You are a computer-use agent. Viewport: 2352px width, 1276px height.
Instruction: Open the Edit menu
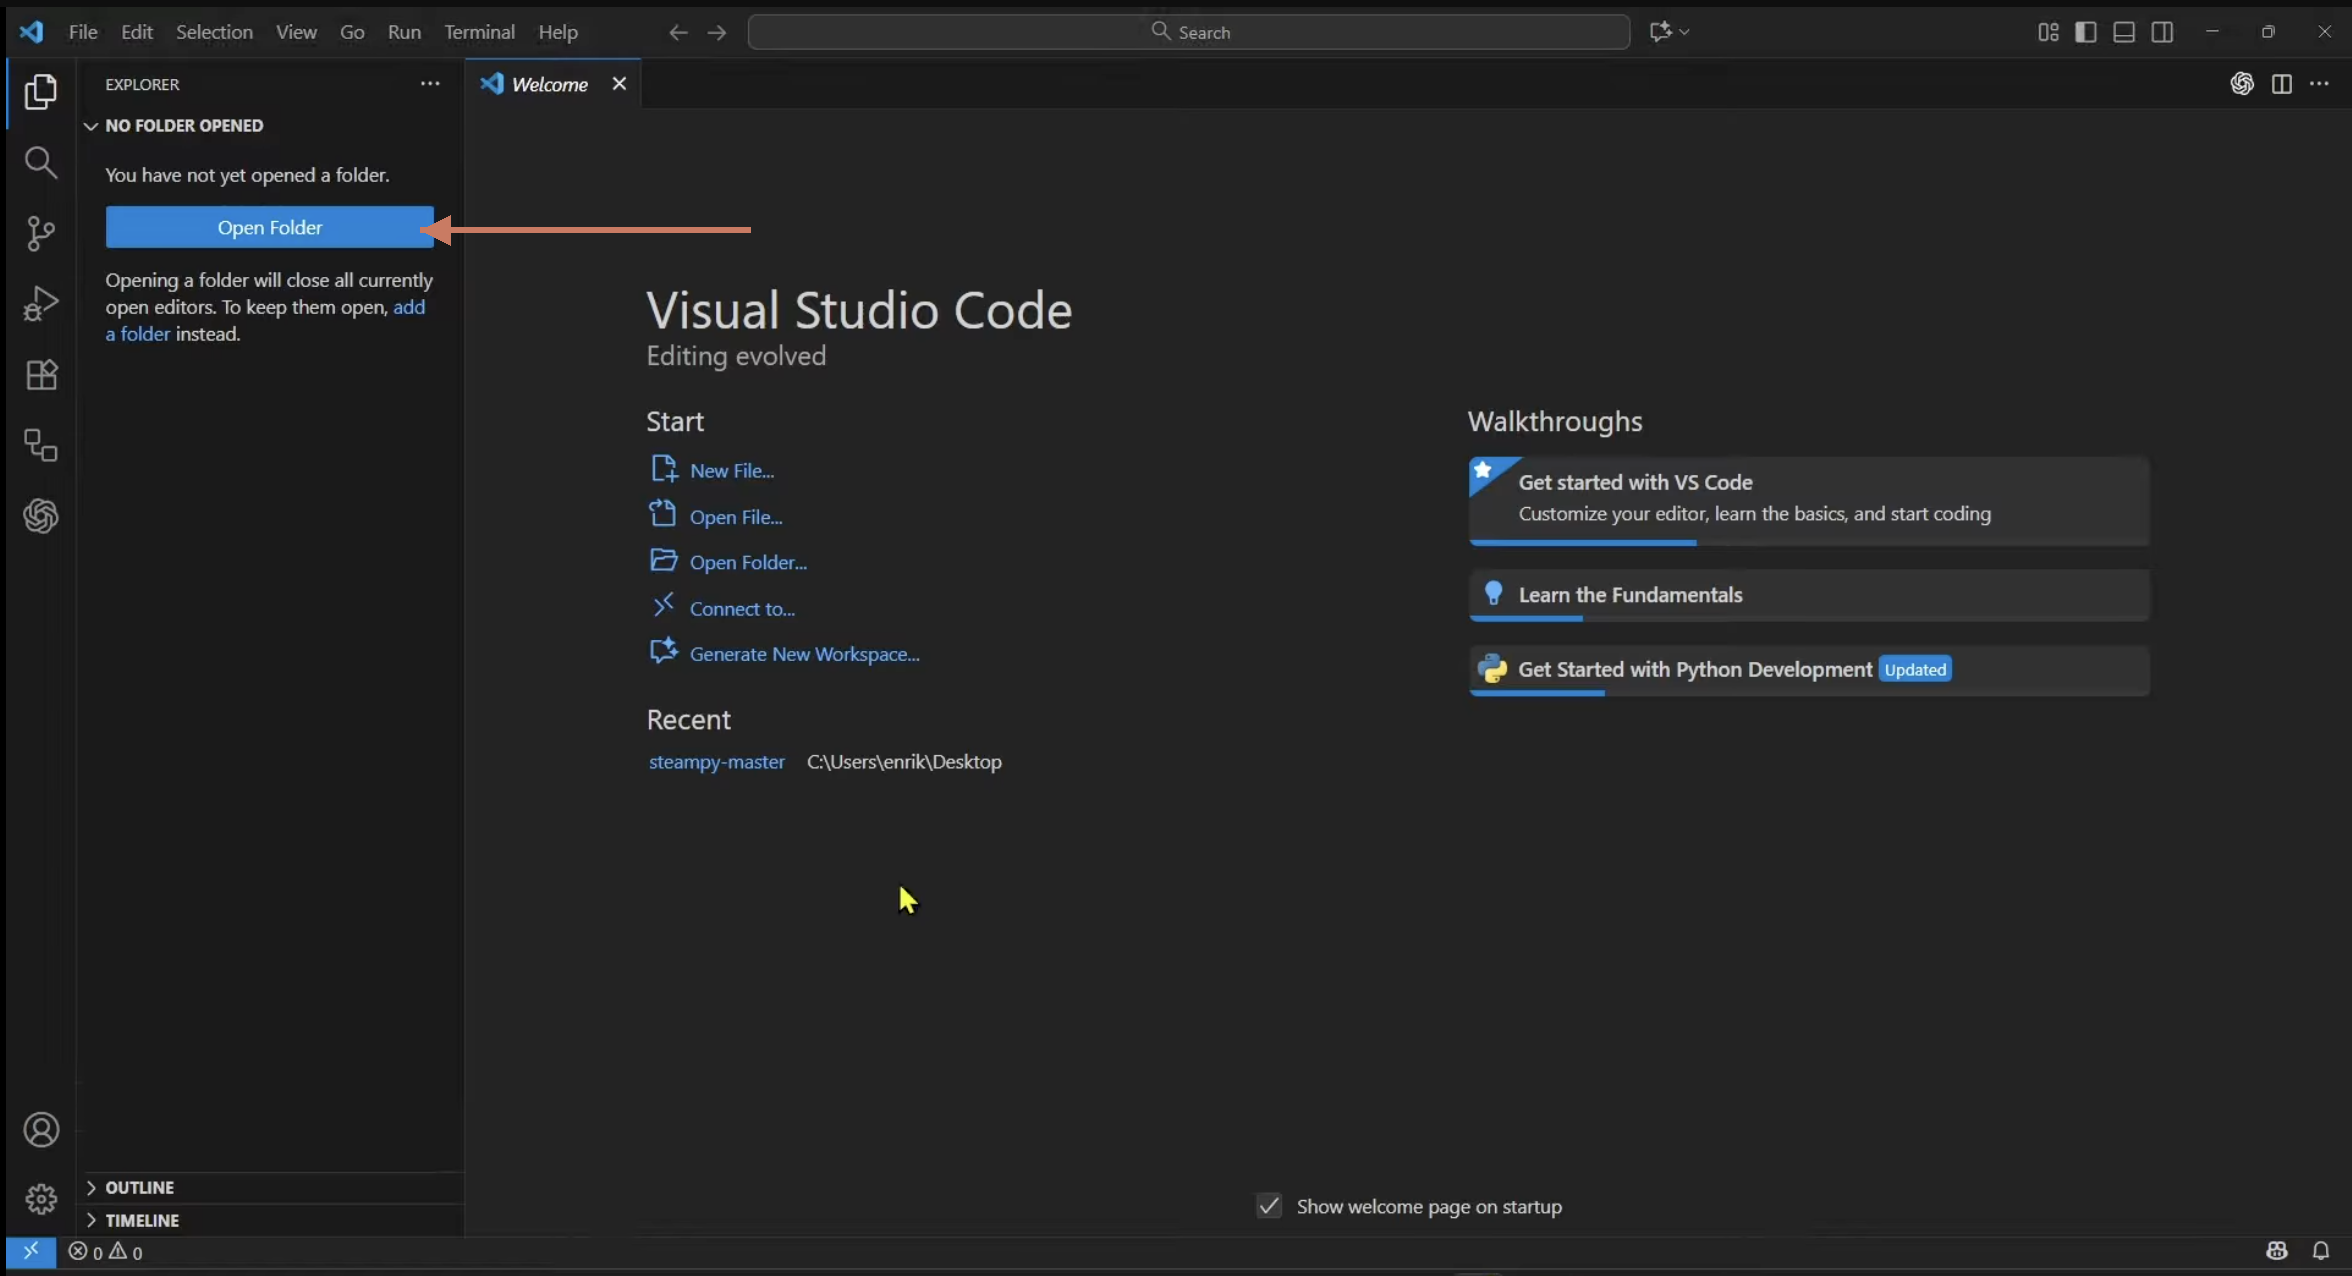point(137,32)
